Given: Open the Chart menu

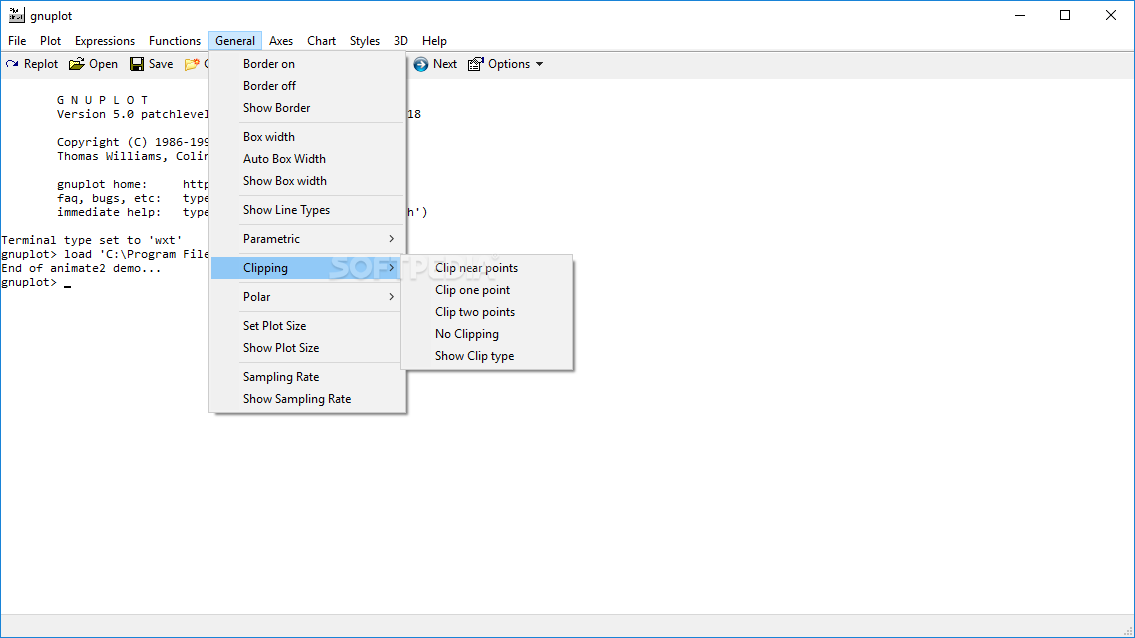Looking at the screenshot, I should coord(321,41).
